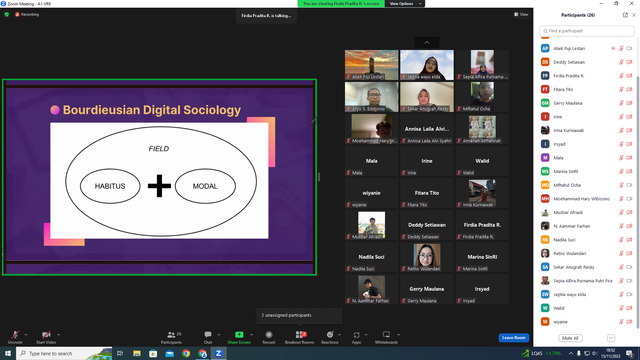The width and height of the screenshot is (640, 360).
Task: Open the Chat icon
Action: (x=208, y=335)
